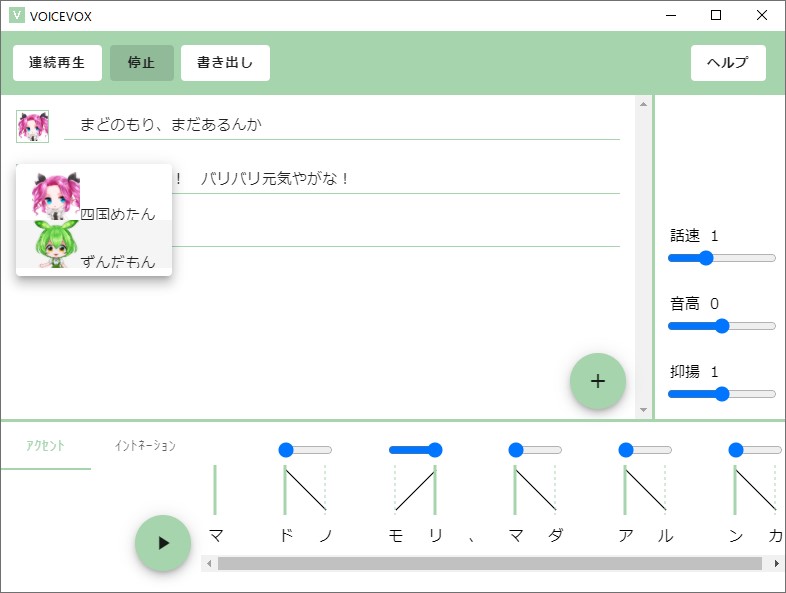Click the 抑揚 intonation scale slider

tap(722, 394)
